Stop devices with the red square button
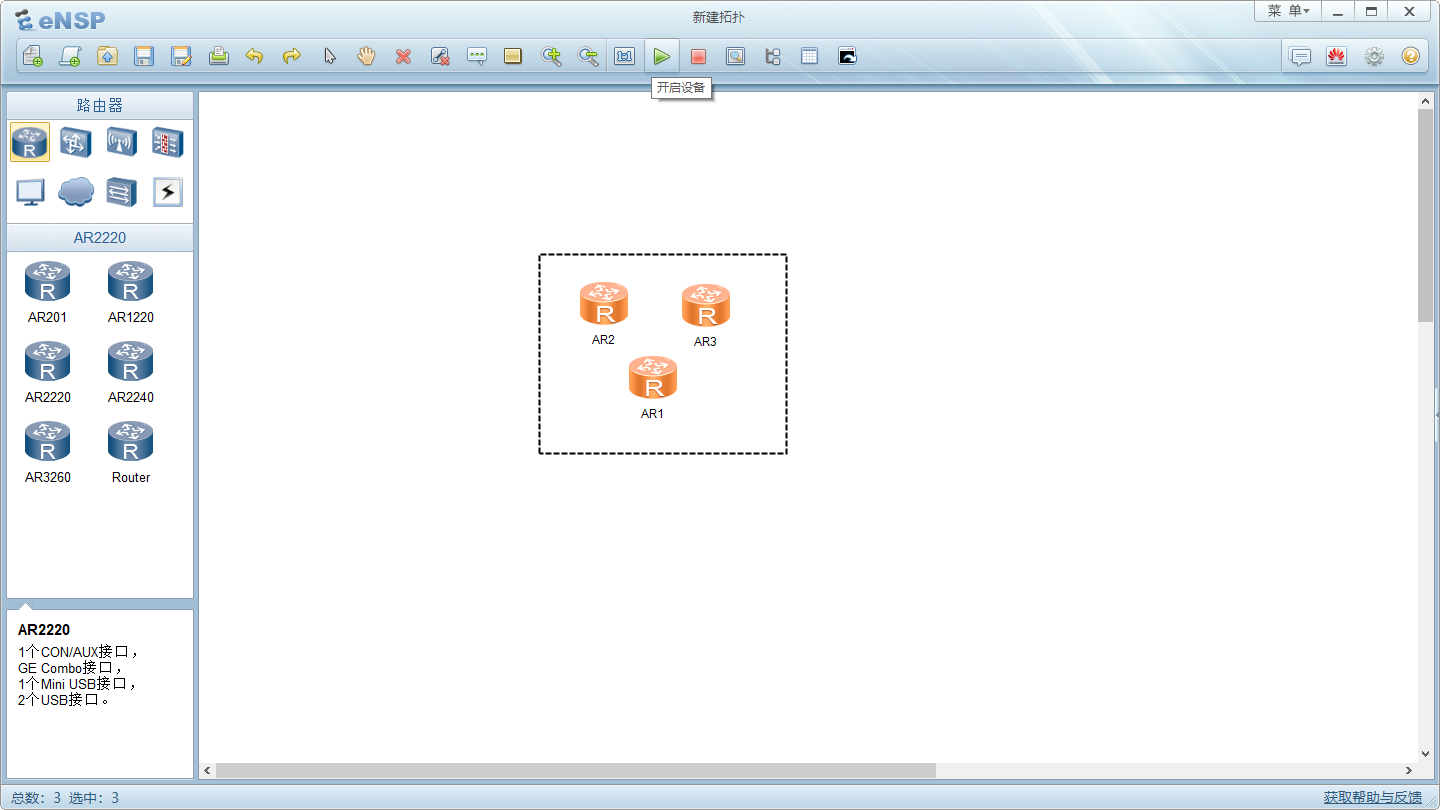 tap(698, 56)
